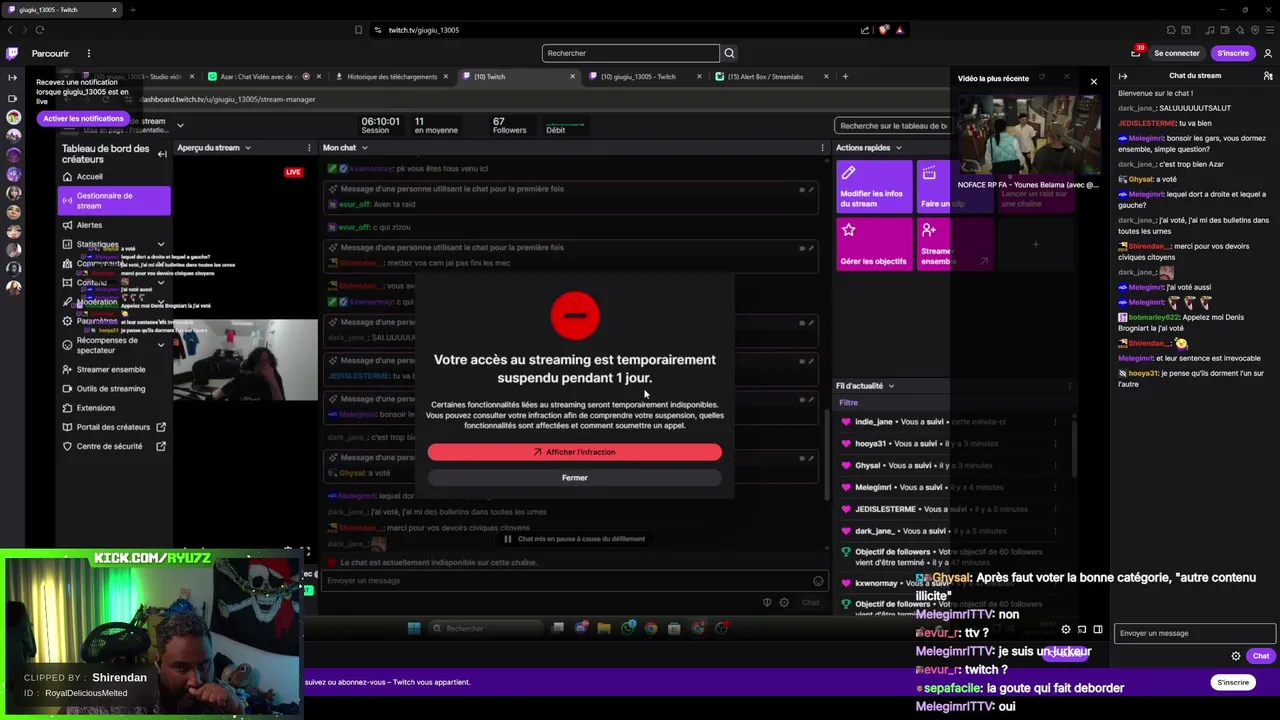The height and width of the screenshot is (720, 1280).
Task: Open Portail des créateurs external link
Action: click(x=114, y=427)
